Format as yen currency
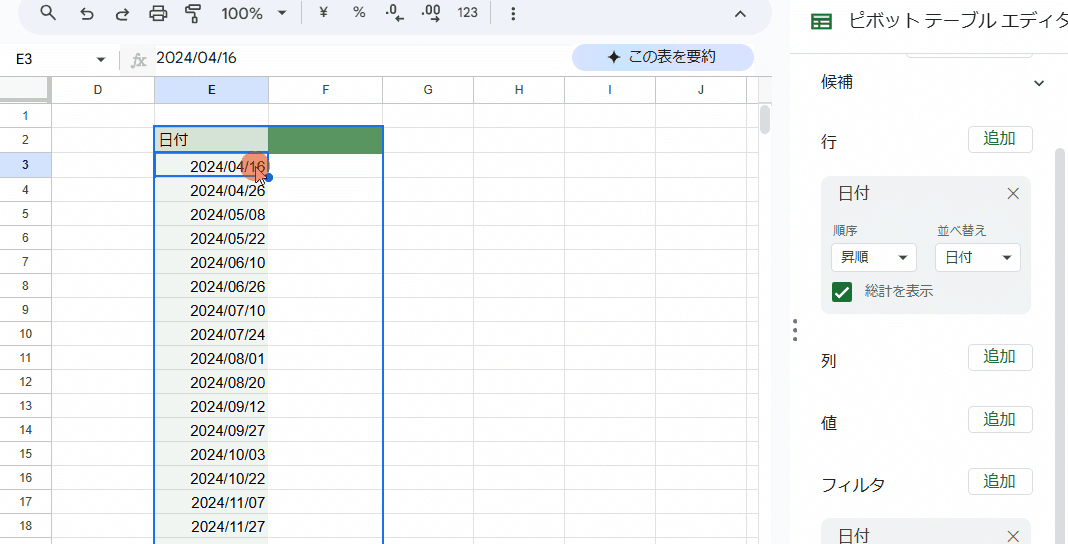This screenshot has width=1068, height=544. click(x=324, y=13)
